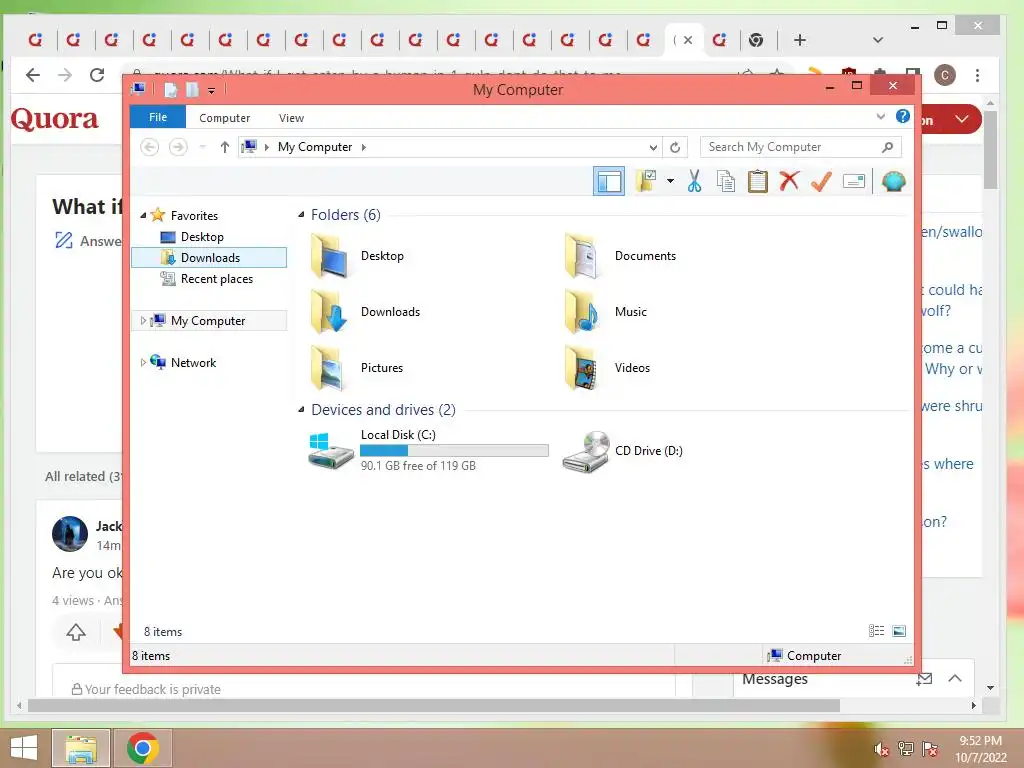Click the muted volume tray icon
The image size is (1024, 768).
(882, 749)
